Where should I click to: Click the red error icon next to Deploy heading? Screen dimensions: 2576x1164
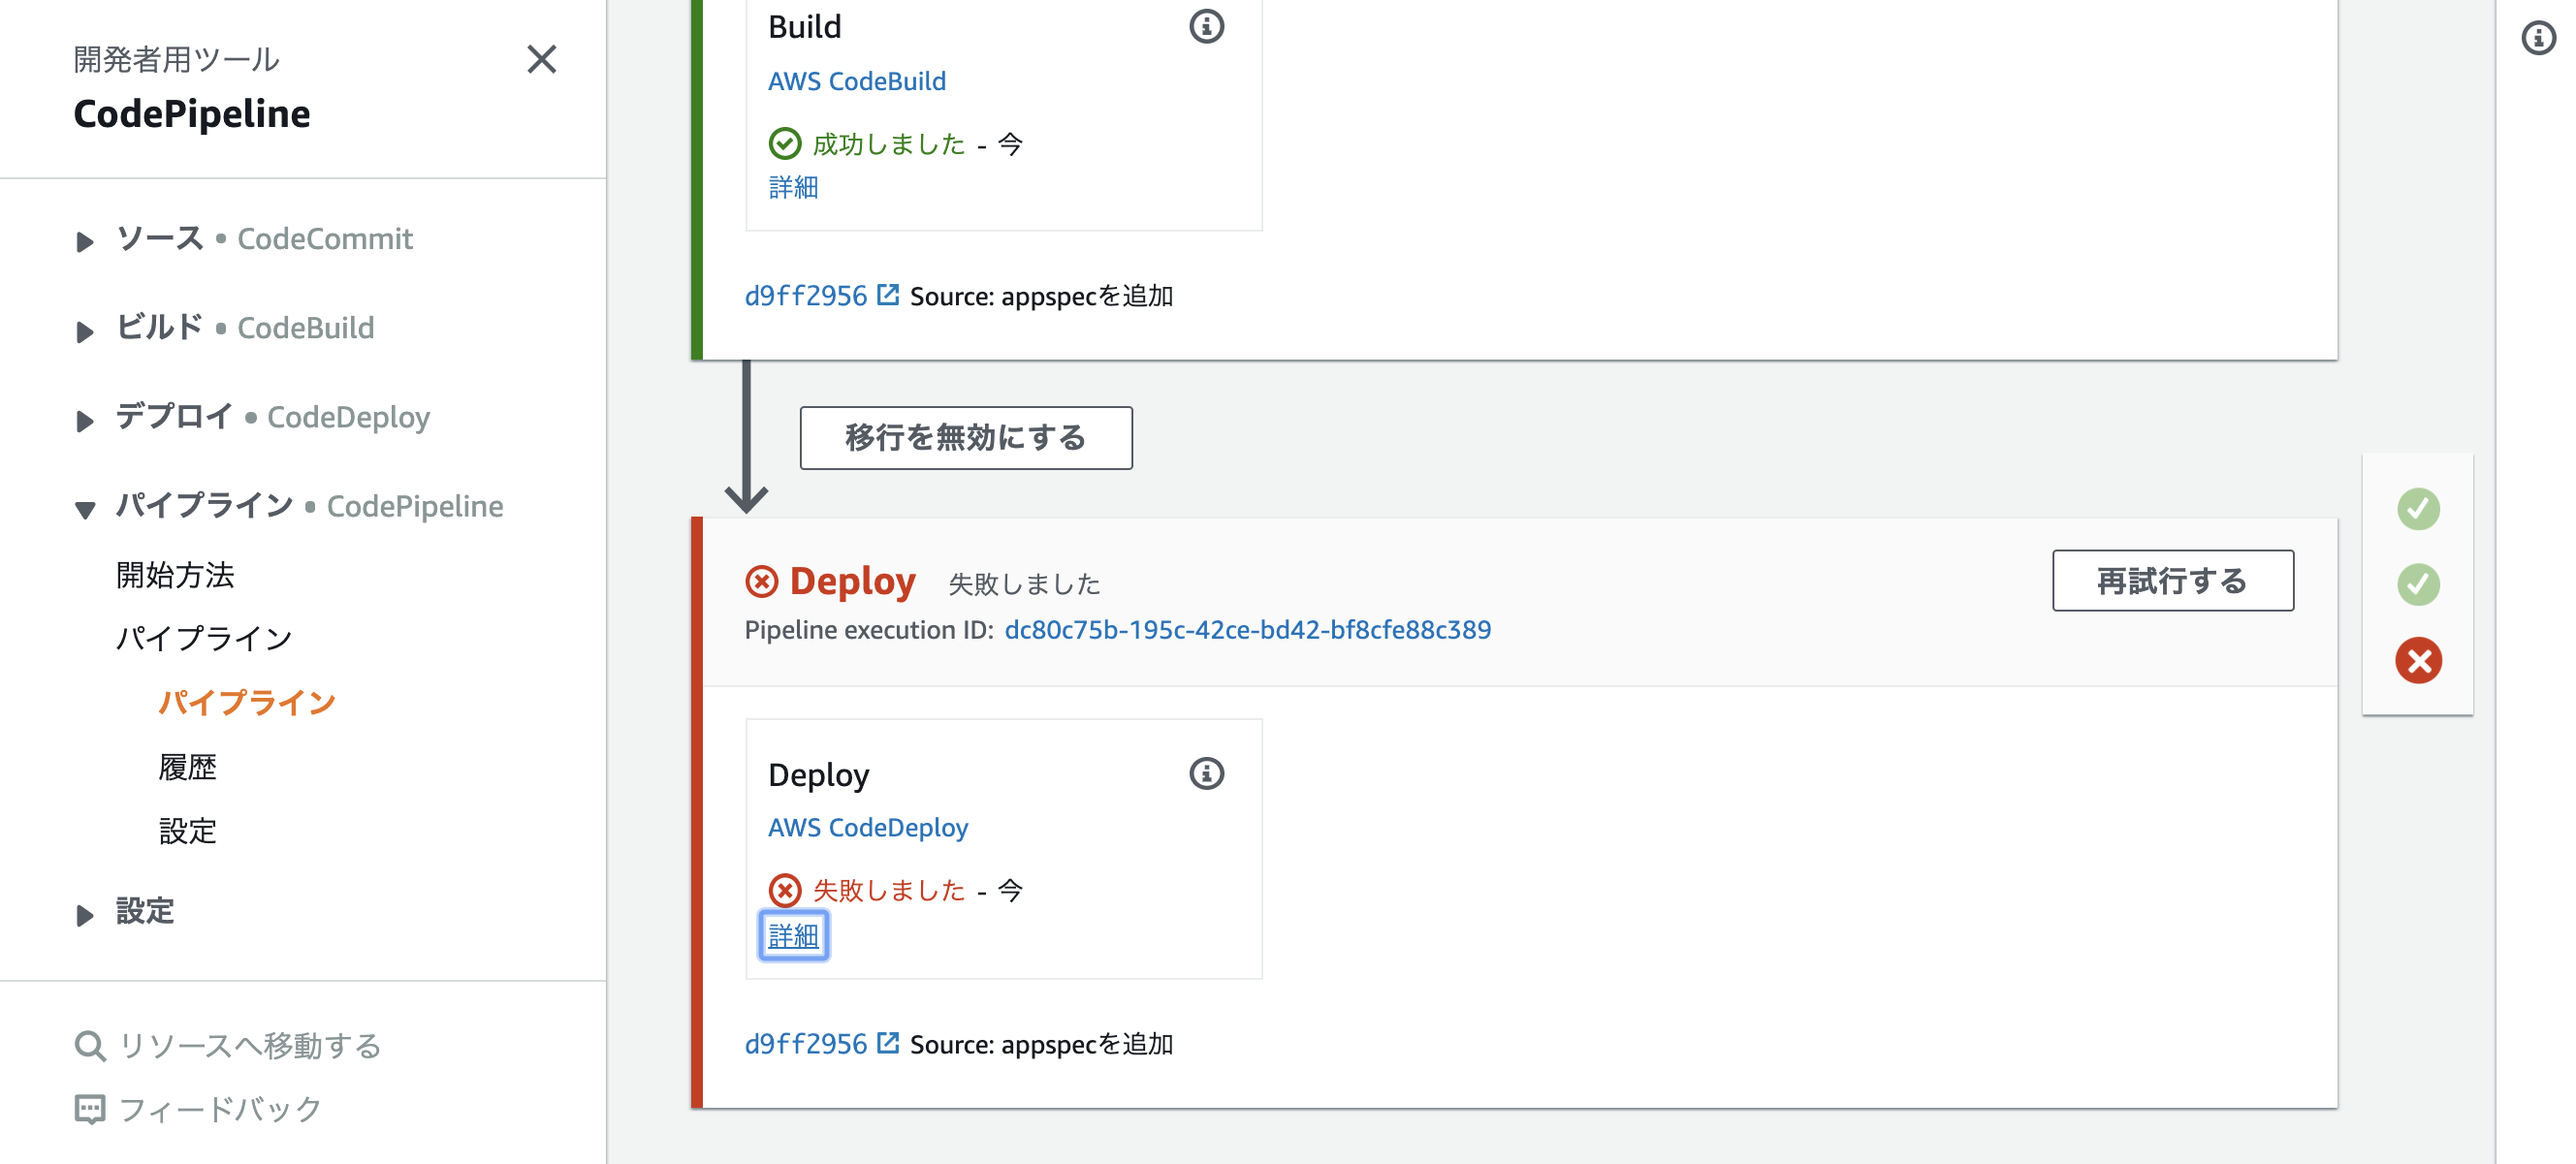(763, 580)
